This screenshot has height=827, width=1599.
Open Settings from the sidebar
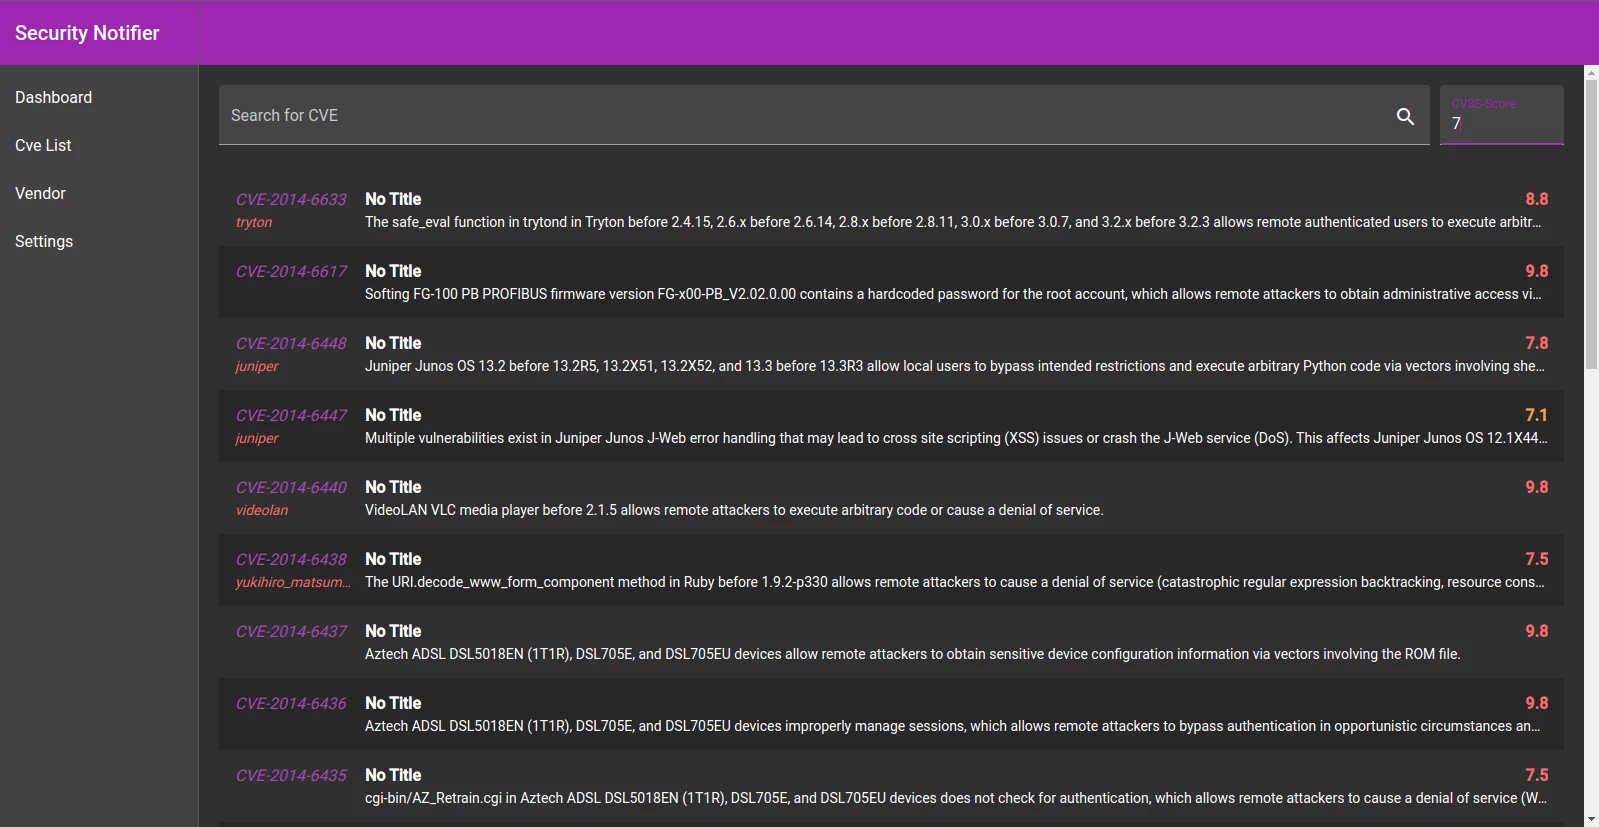point(44,241)
